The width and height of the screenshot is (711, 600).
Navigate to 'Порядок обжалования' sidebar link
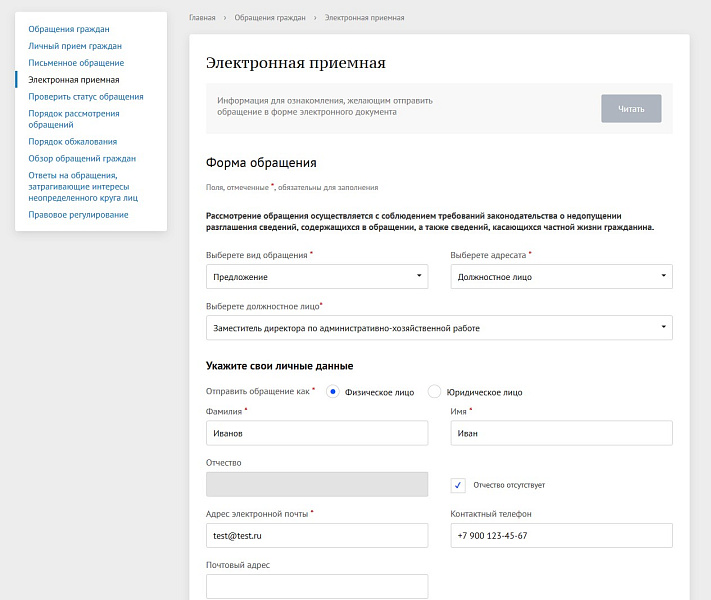click(x=72, y=141)
